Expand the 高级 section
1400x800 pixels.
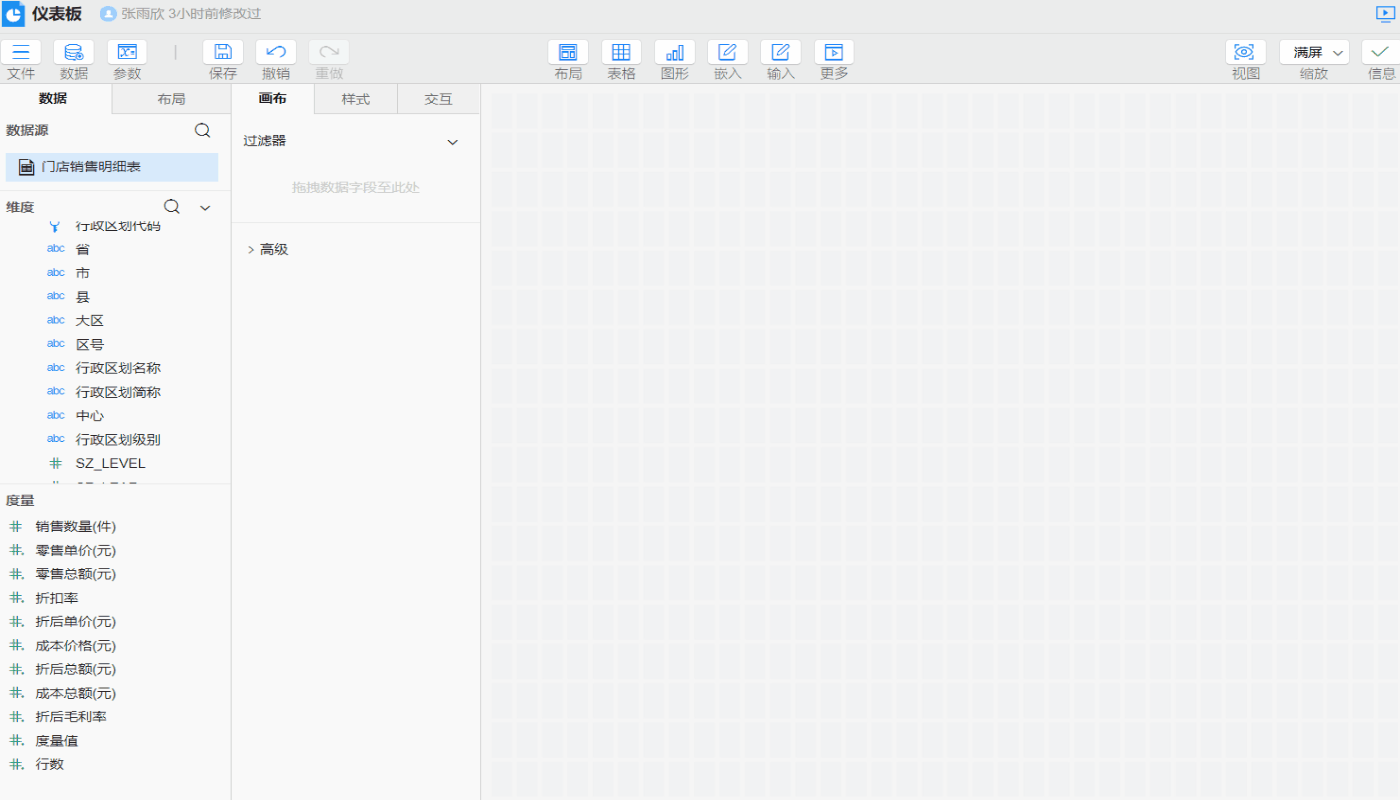pos(251,250)
